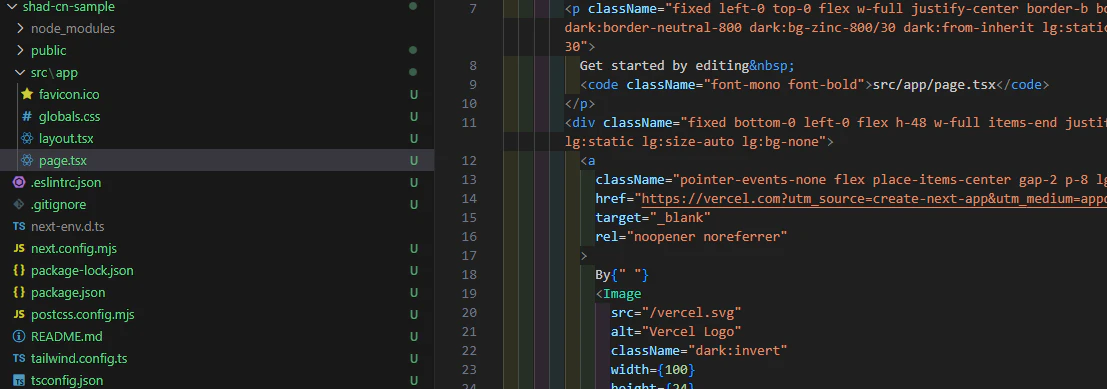Open tailwind.config.ts file

79,358
